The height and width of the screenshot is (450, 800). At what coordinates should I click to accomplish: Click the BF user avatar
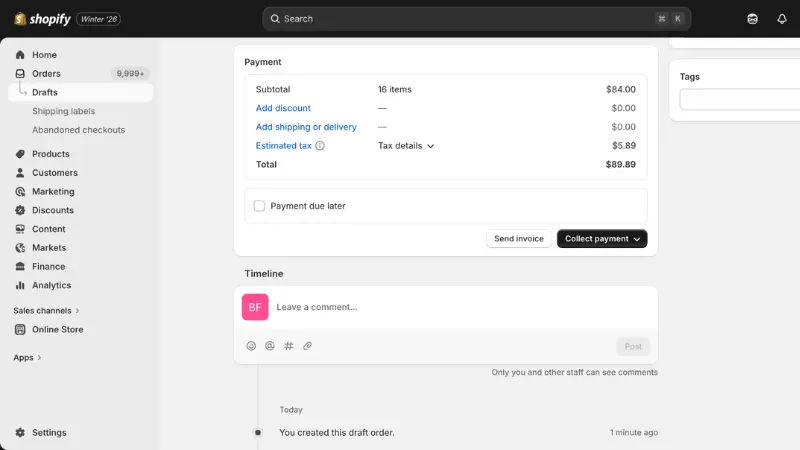click(255, 307)
